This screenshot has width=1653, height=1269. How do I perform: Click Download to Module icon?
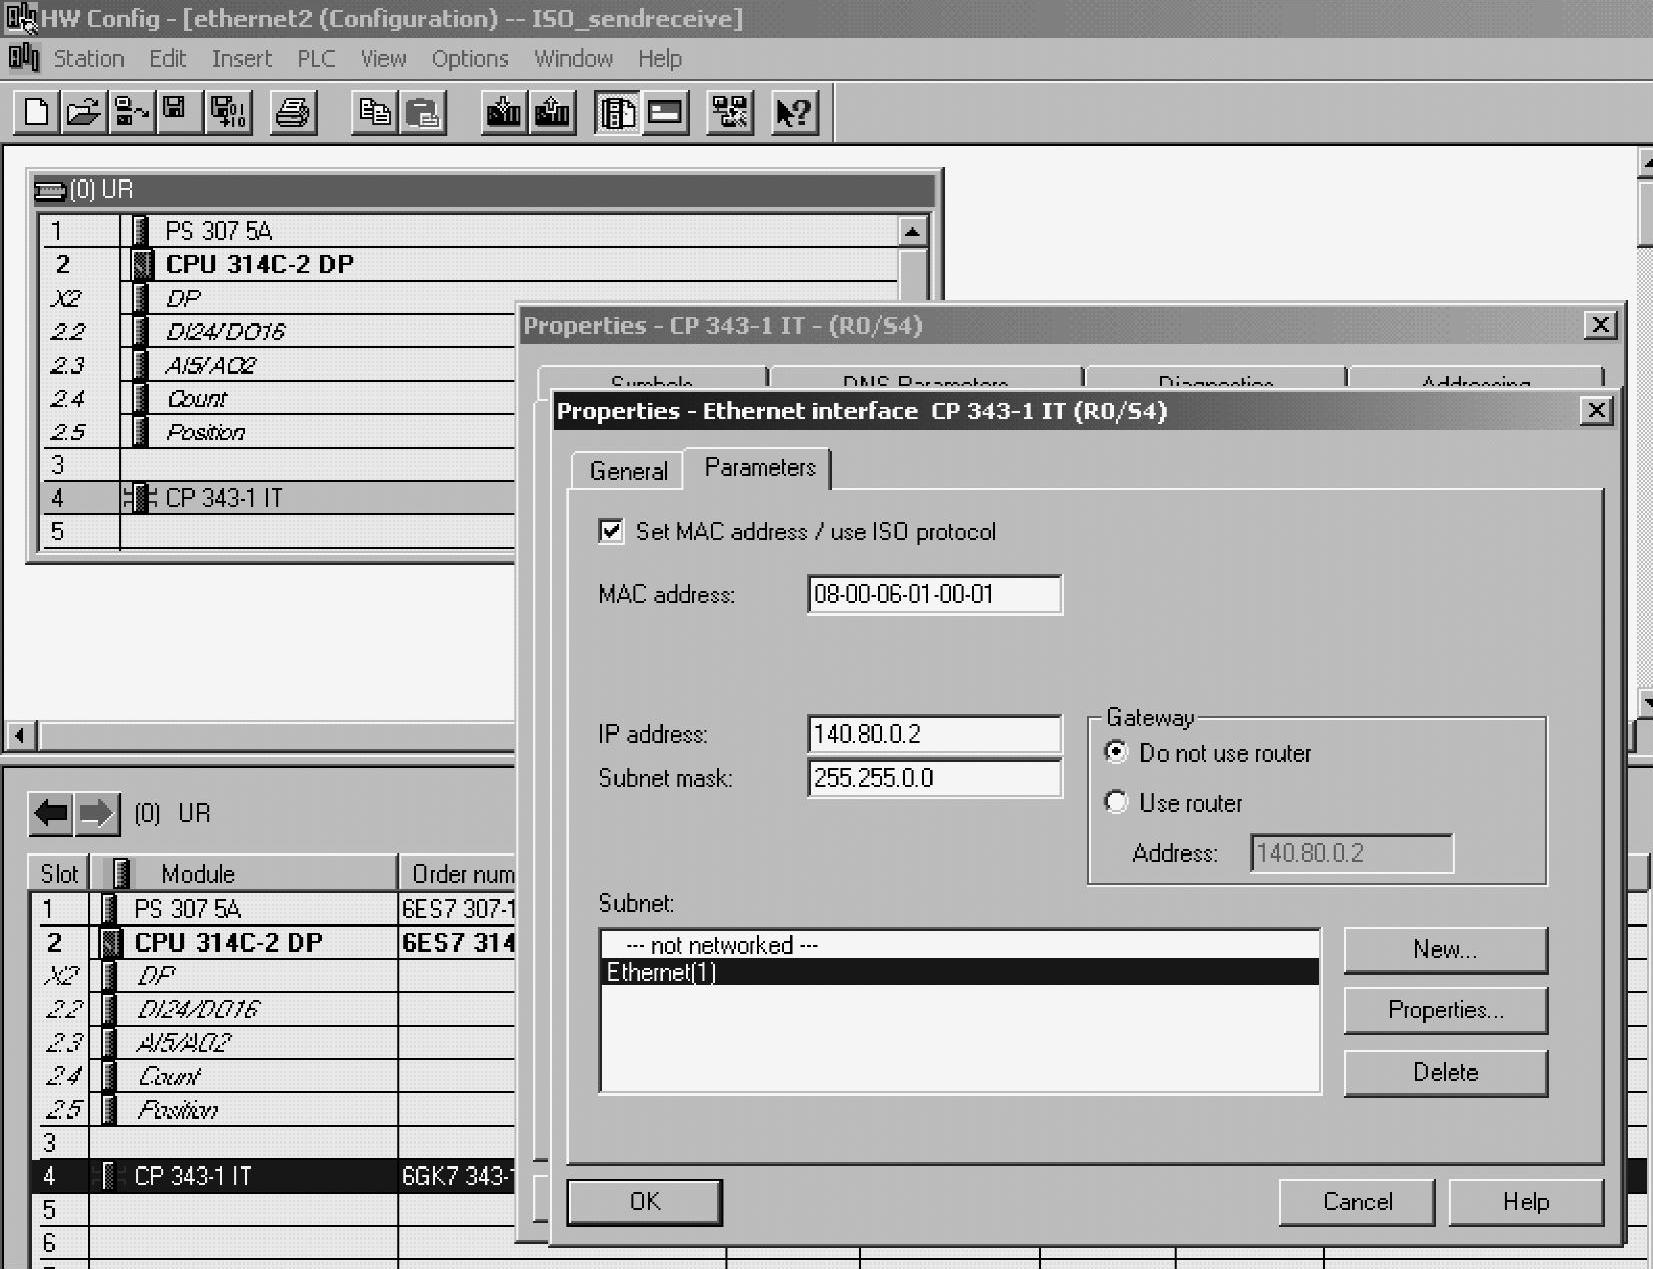tap(504, 111)
